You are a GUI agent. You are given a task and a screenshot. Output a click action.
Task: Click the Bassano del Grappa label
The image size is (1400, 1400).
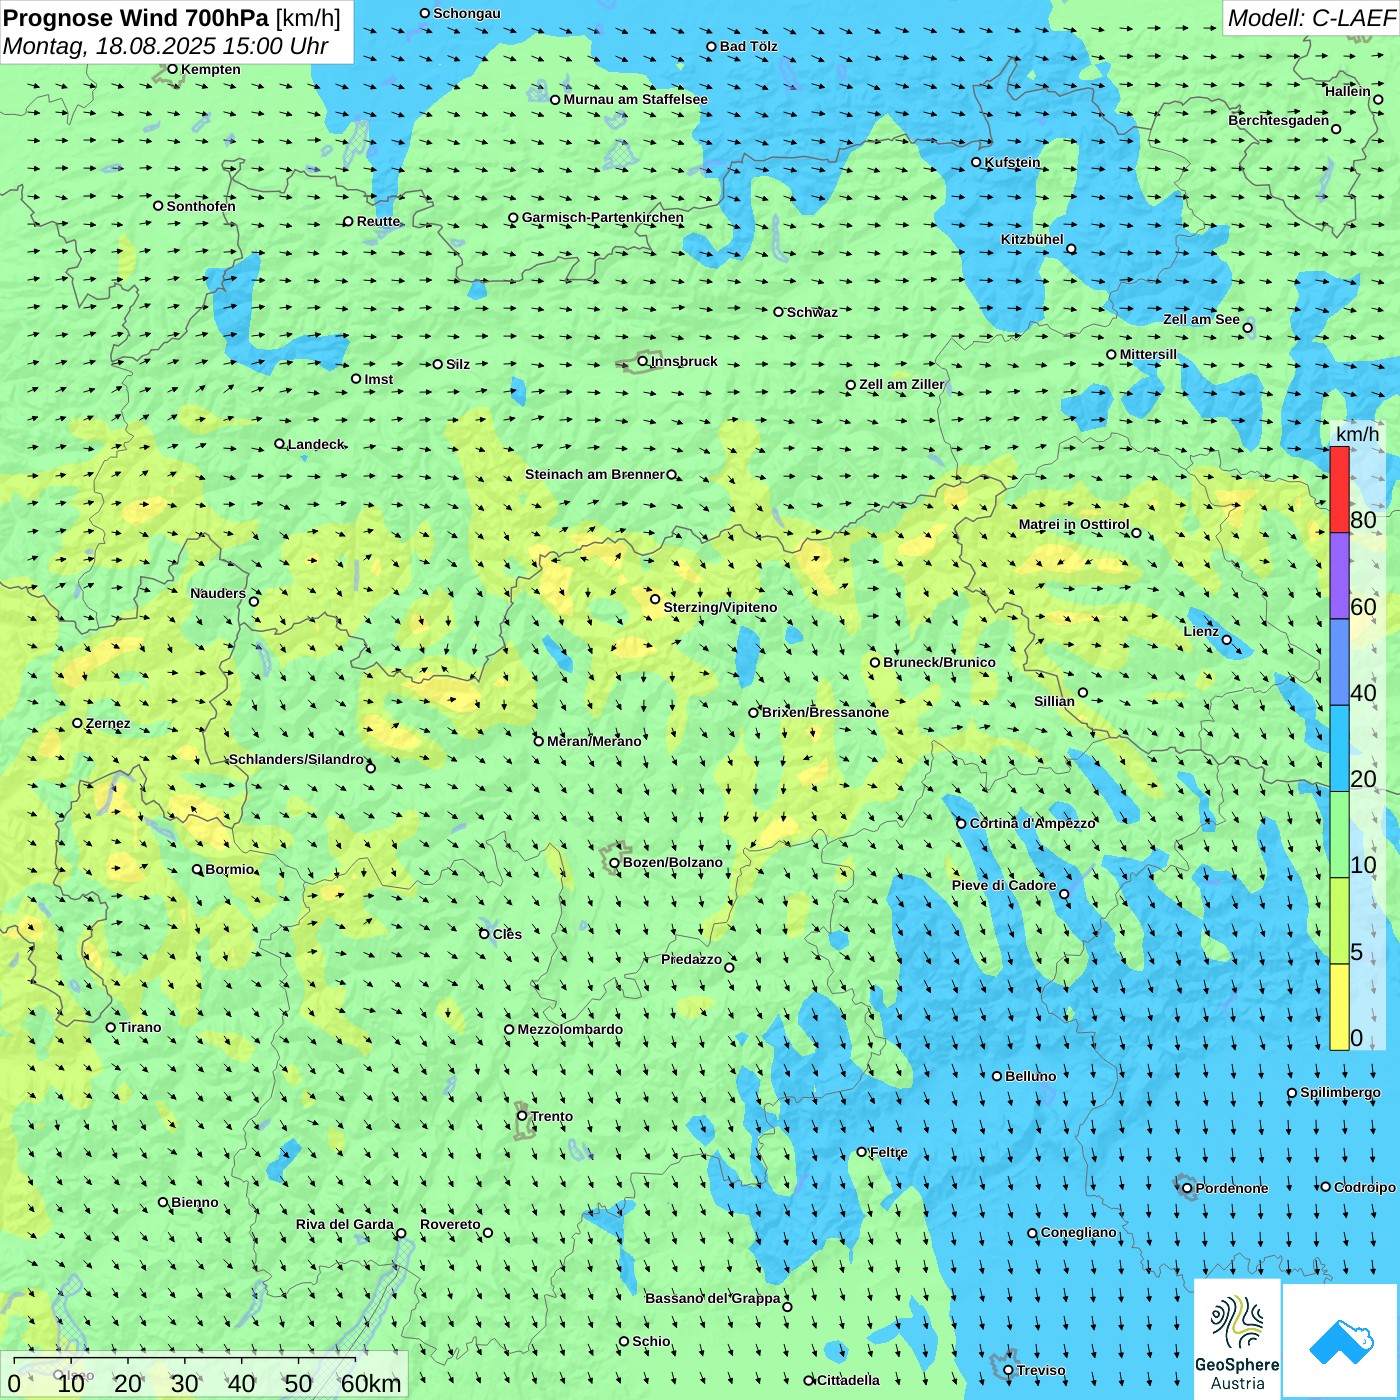click(x=713, y=1298)
